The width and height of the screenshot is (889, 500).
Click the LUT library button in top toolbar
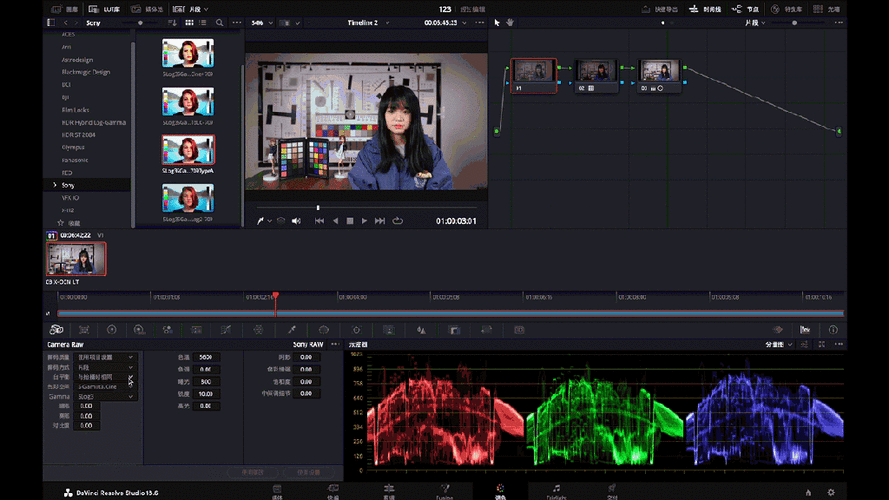(x=105, y=8)
